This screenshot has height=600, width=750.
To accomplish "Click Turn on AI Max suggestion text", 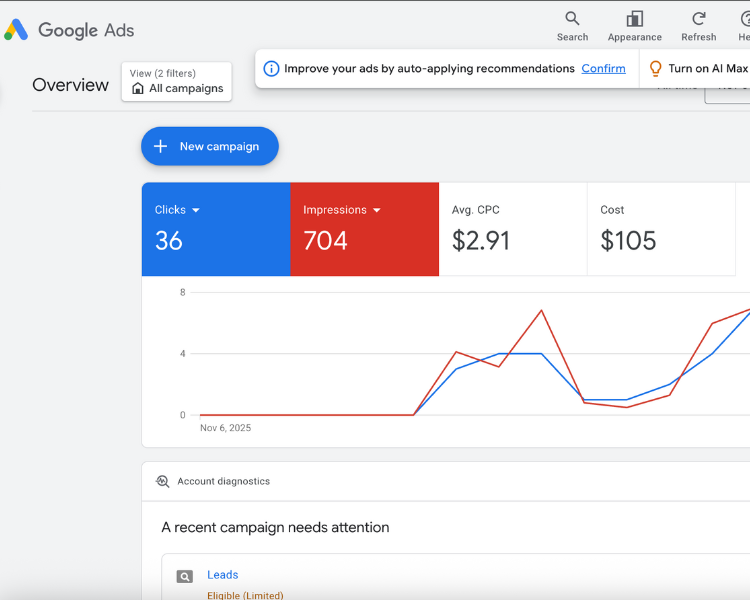I will 708,69.
